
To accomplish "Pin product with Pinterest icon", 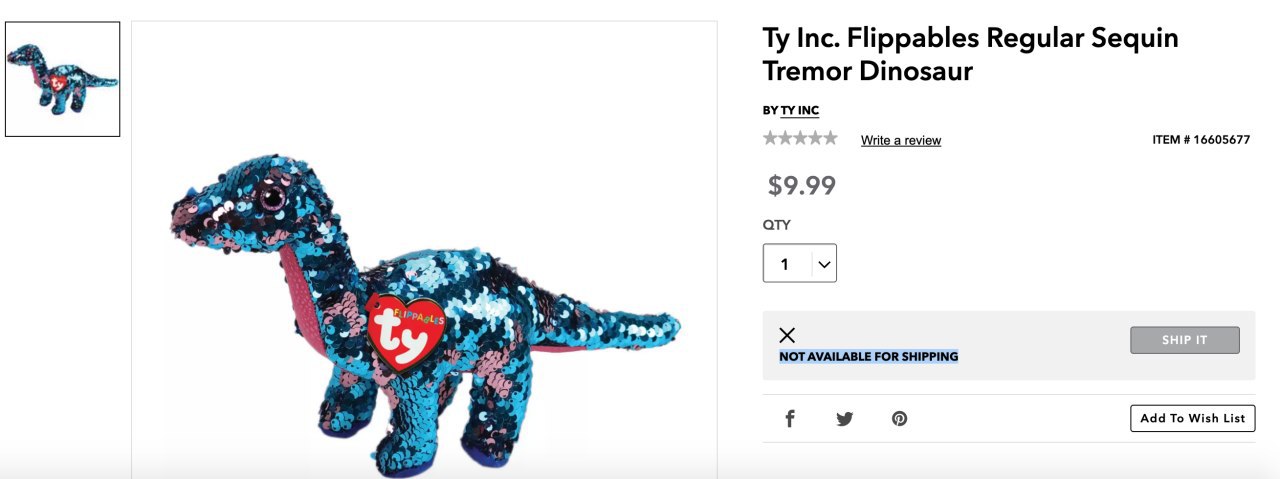I will (x=900, y=419).
